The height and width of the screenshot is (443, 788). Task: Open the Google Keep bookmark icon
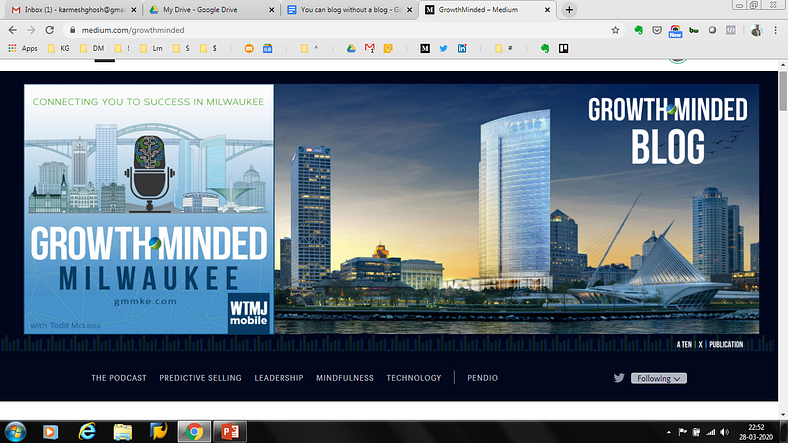click(x=388, y=48)
